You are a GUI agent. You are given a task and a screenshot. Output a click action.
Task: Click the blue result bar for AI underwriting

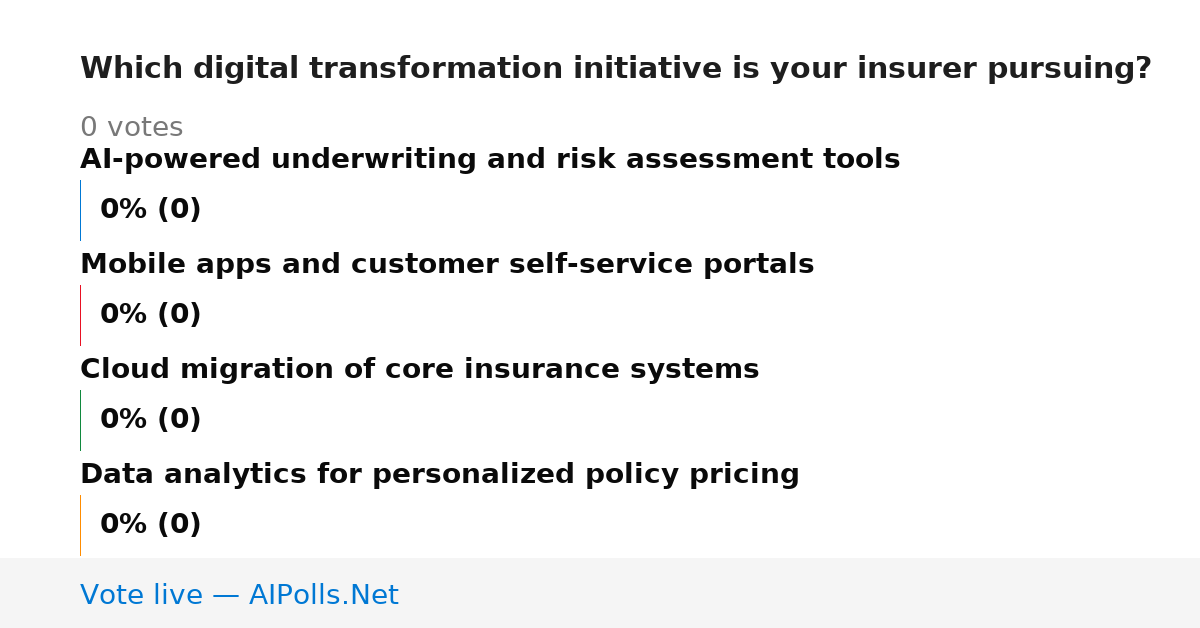[80, 210]
